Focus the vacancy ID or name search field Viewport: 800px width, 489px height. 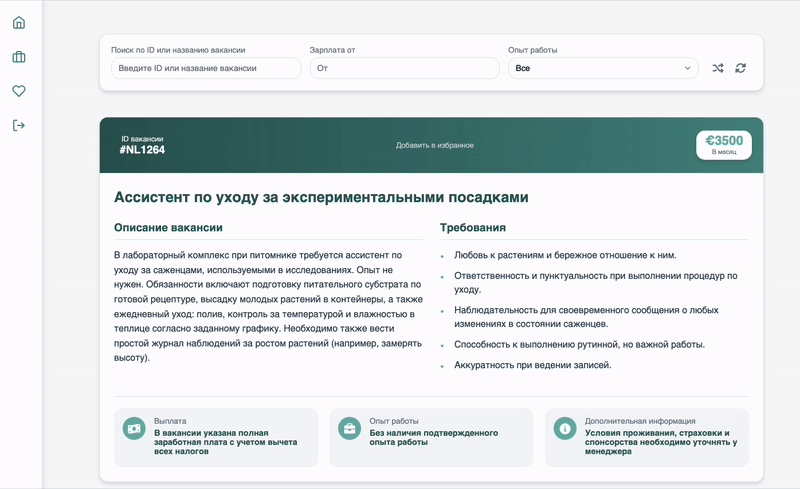206,68
